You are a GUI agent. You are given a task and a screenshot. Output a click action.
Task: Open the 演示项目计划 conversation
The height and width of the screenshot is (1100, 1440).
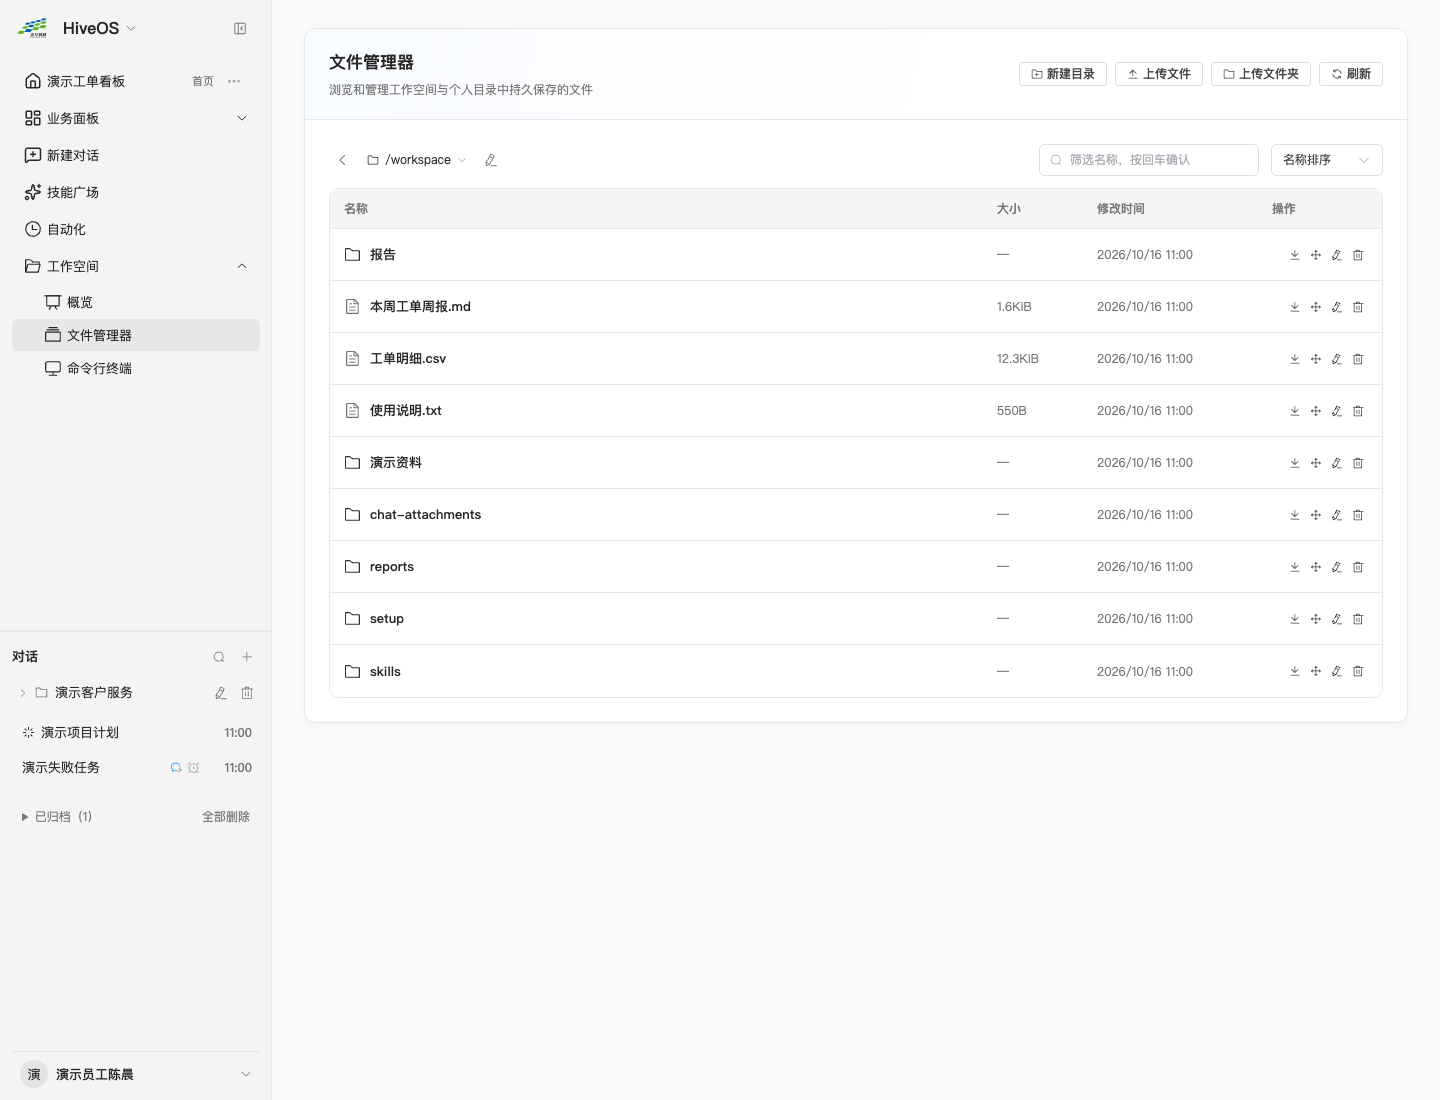(x=136, y=733)
